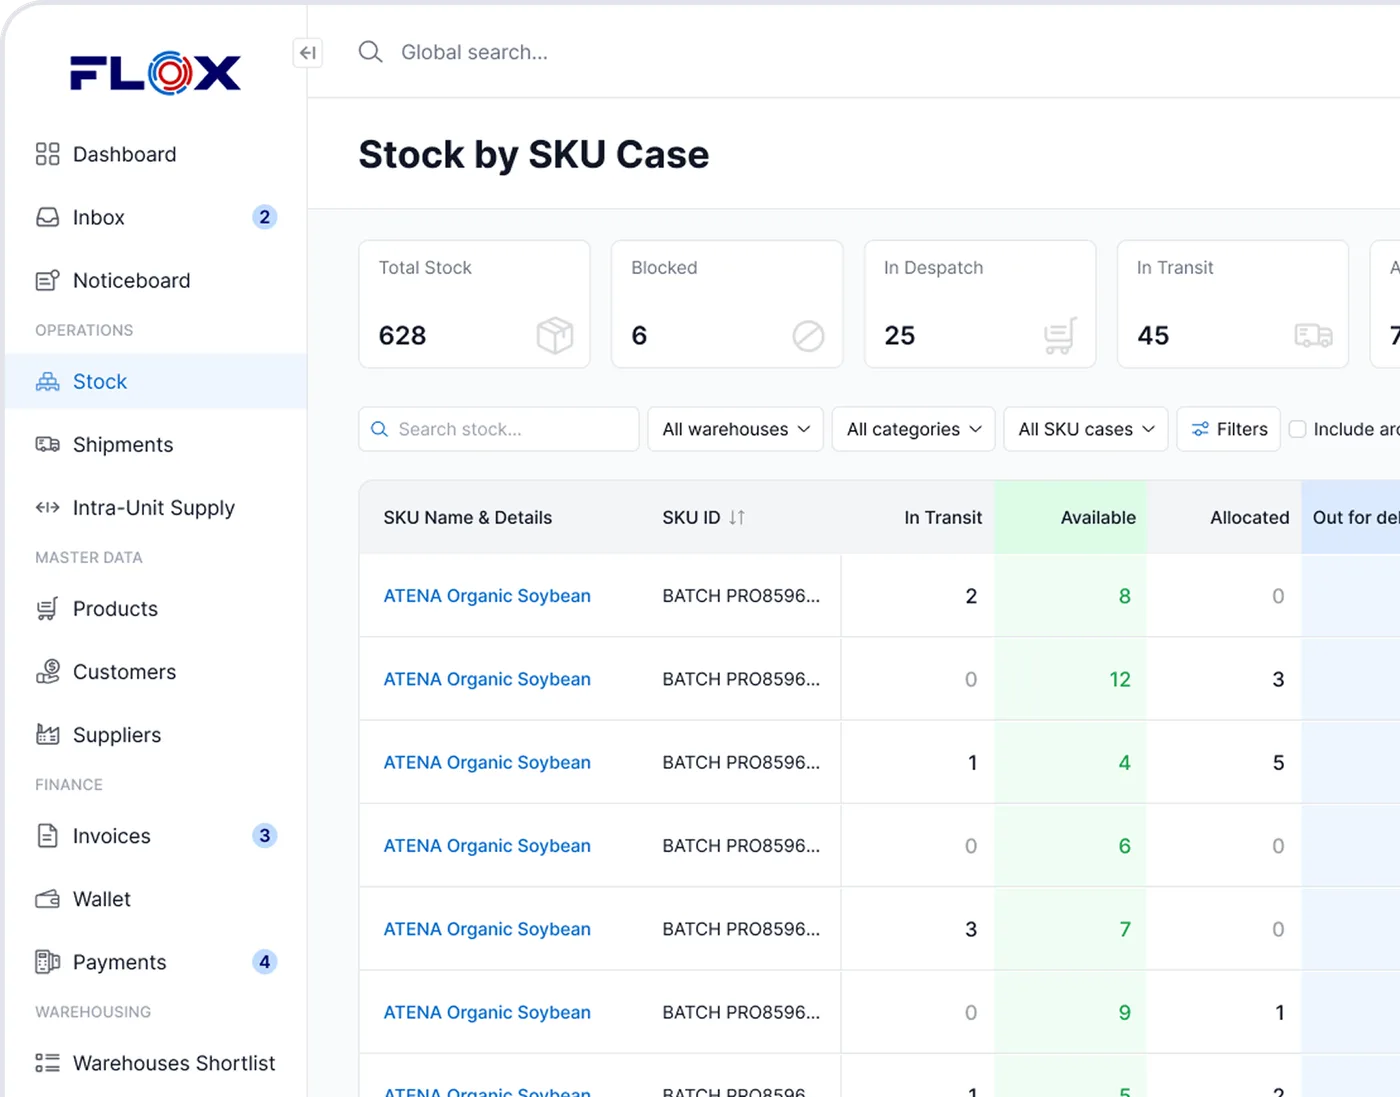Click the Dashboard grid icon
Image resolution: width=1400 pixels, height=1097 pixels.
tap(47, 154)
